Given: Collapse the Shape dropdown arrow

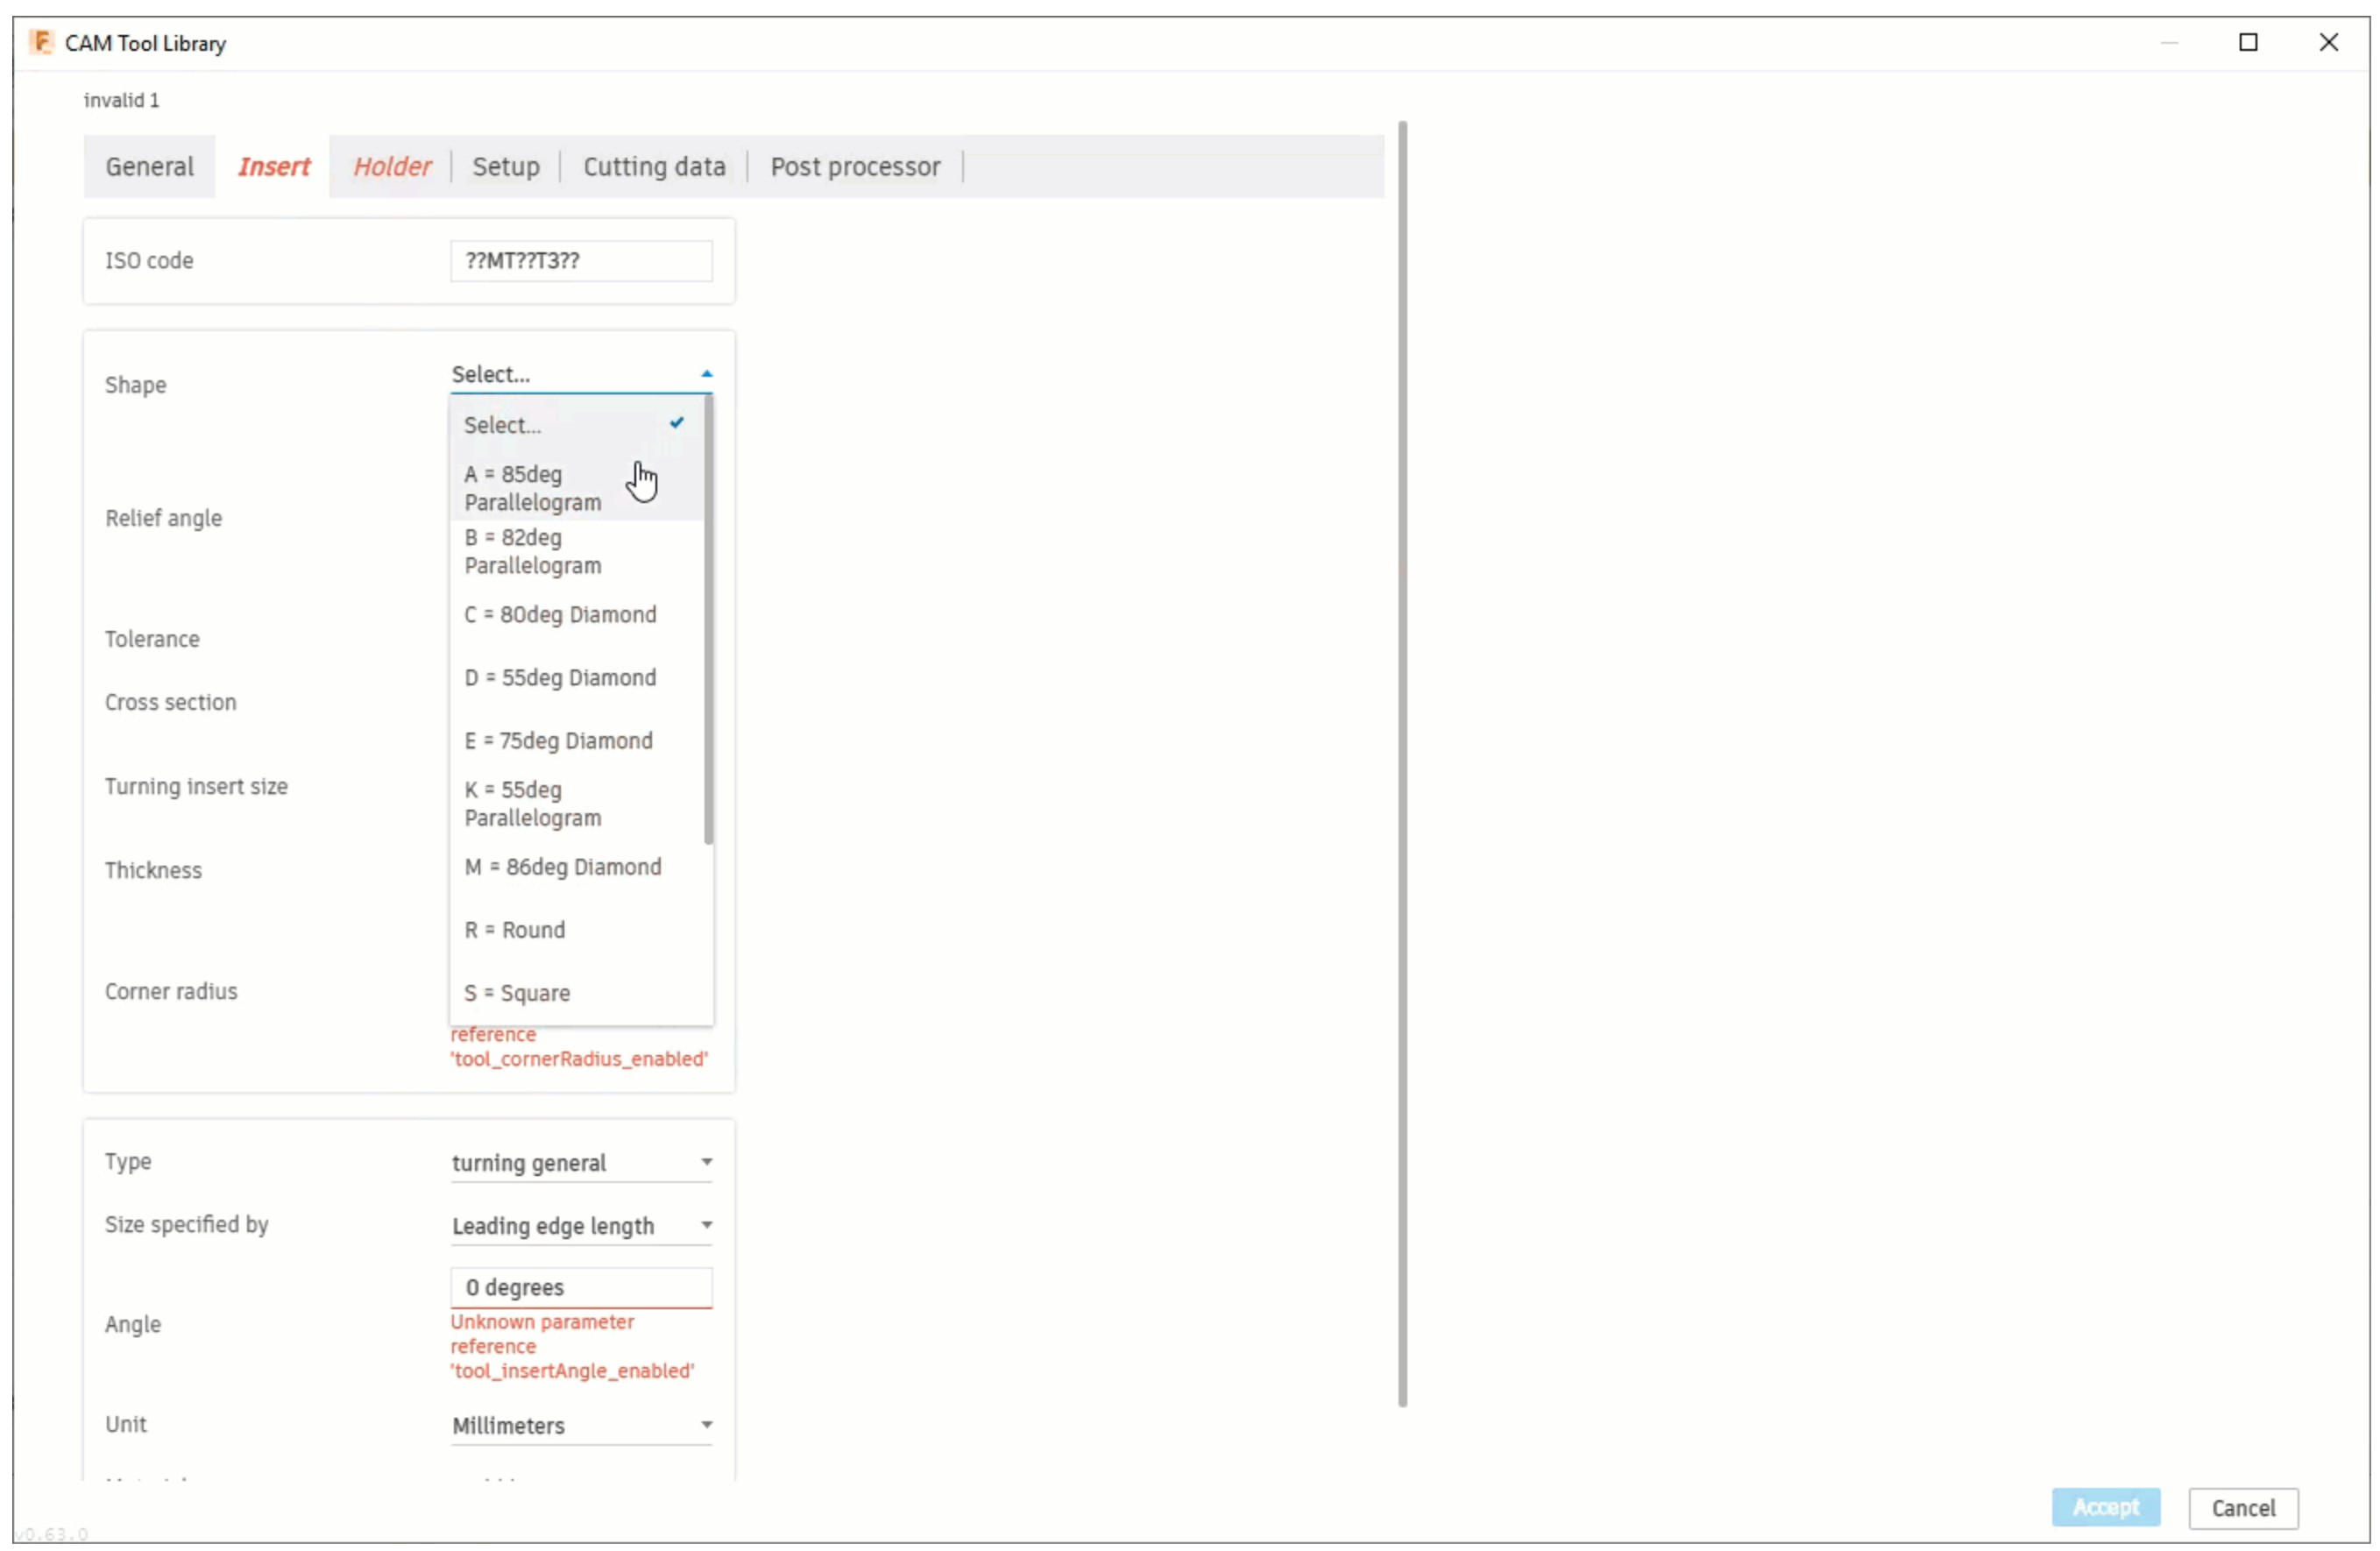Looking at the screenshot, I should [x=706, y=374].
